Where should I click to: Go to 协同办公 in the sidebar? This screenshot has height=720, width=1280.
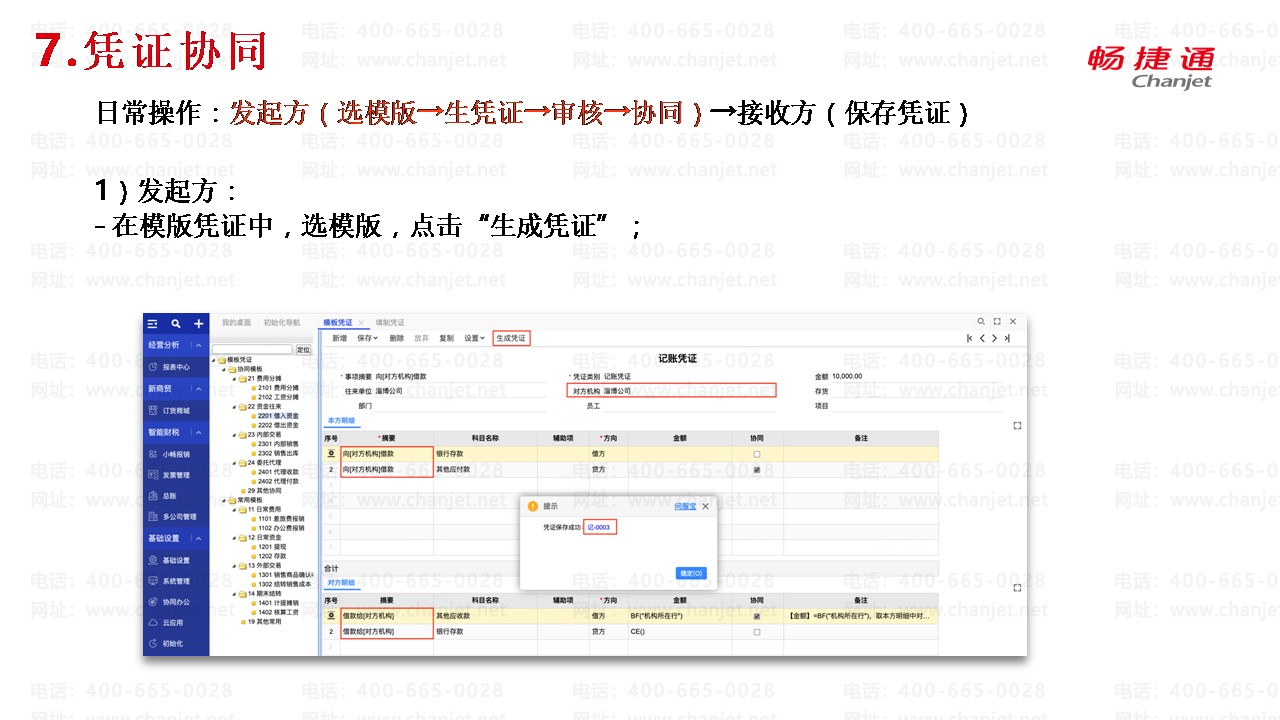point(176,602)
